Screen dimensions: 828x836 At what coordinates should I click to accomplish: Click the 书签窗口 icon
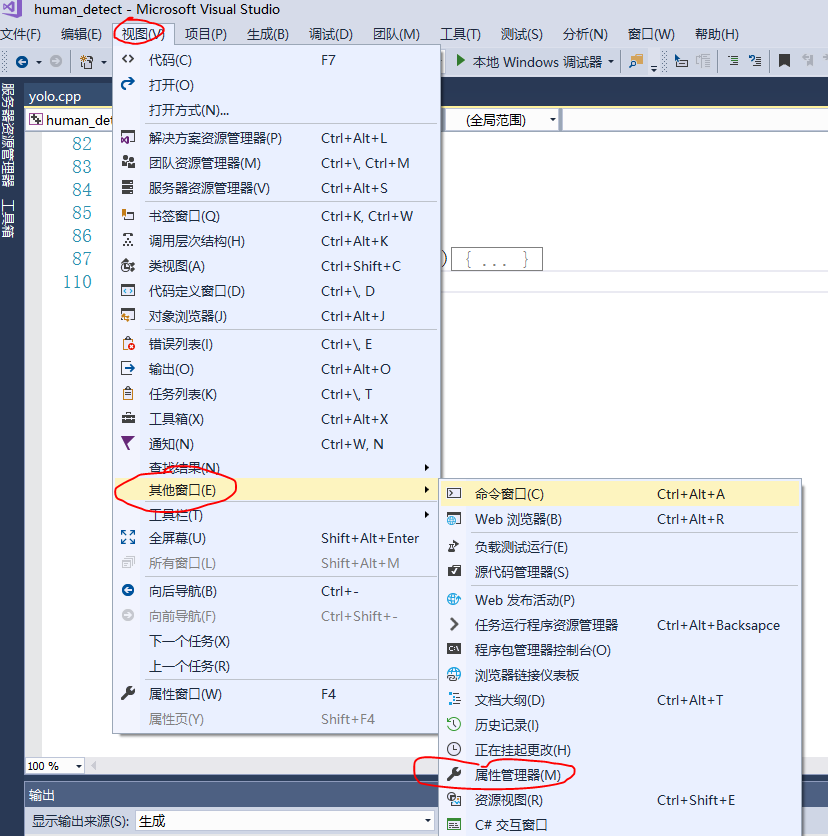[128, 215]
